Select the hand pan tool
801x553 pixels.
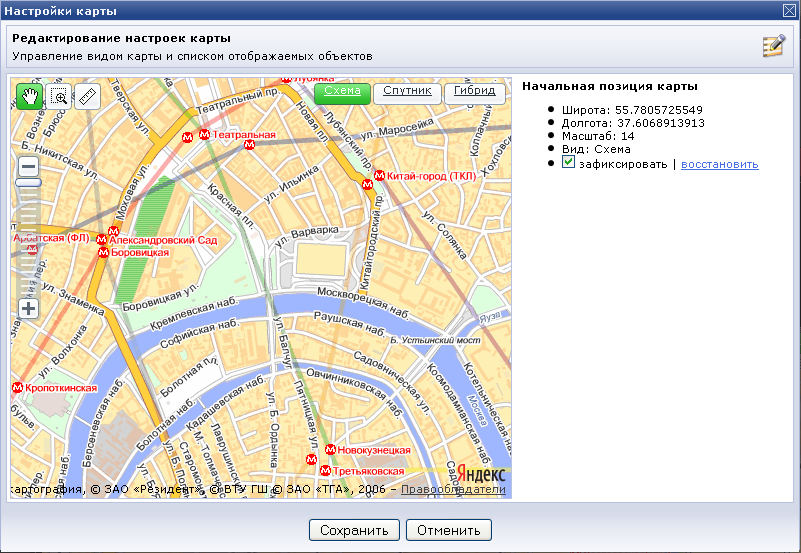pyautogui.click(x=30, y=97)
